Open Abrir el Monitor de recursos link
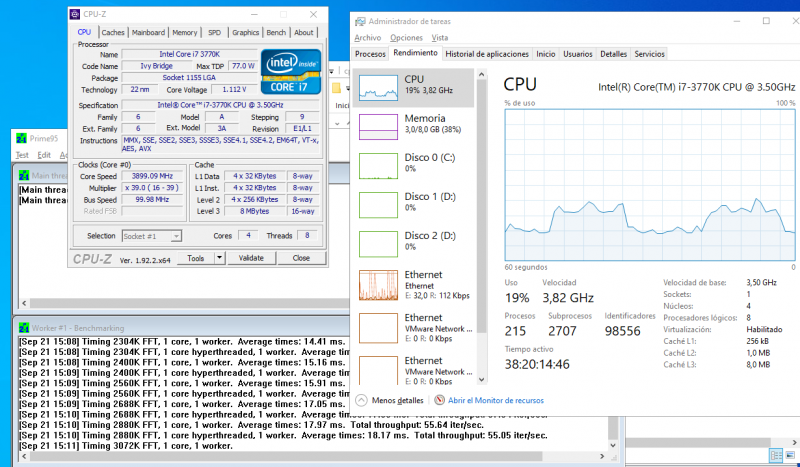Viewport: 800px width, 467px height. pyautogui.click(x=495, y=401)
